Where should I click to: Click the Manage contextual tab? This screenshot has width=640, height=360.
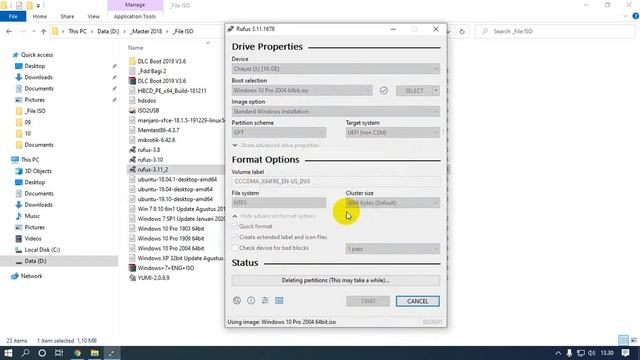(x=135, y=5)
